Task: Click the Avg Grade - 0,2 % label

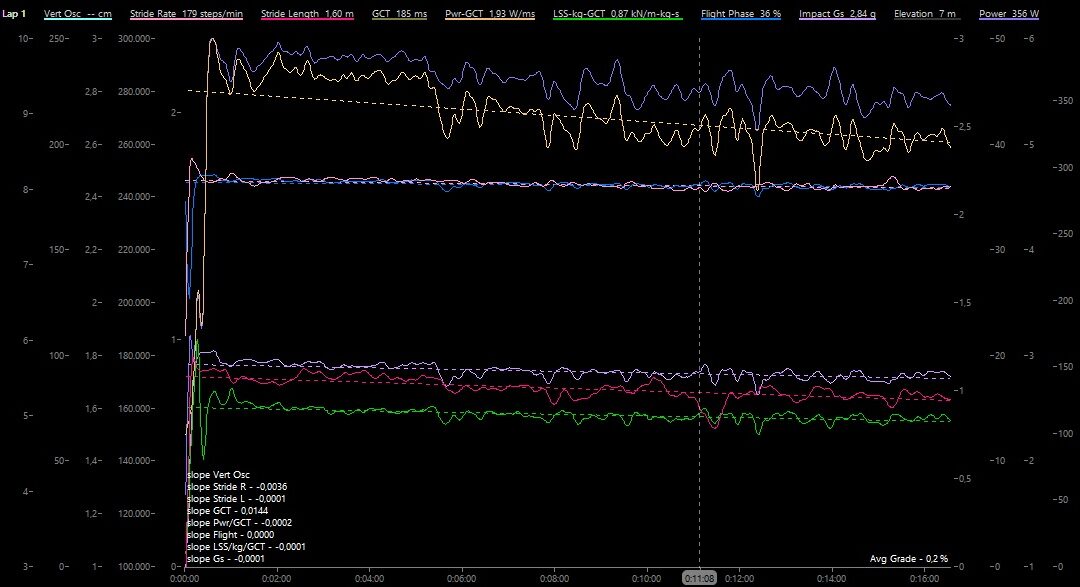Action: (908, 559)
